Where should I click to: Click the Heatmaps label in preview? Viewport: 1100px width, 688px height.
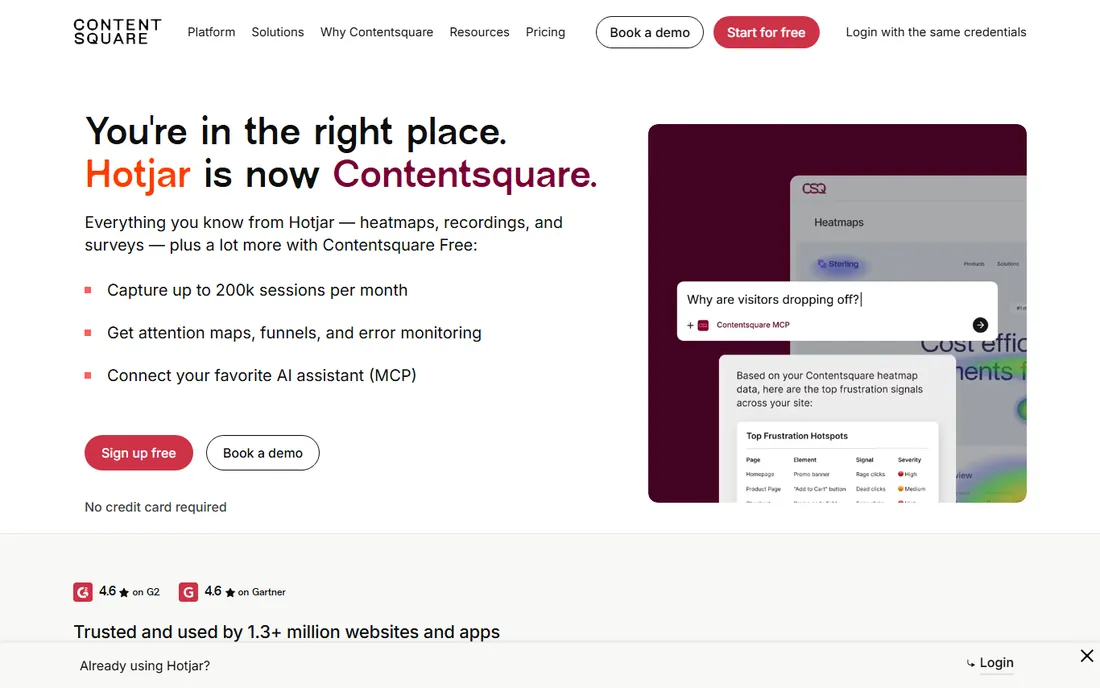(838, 222)
